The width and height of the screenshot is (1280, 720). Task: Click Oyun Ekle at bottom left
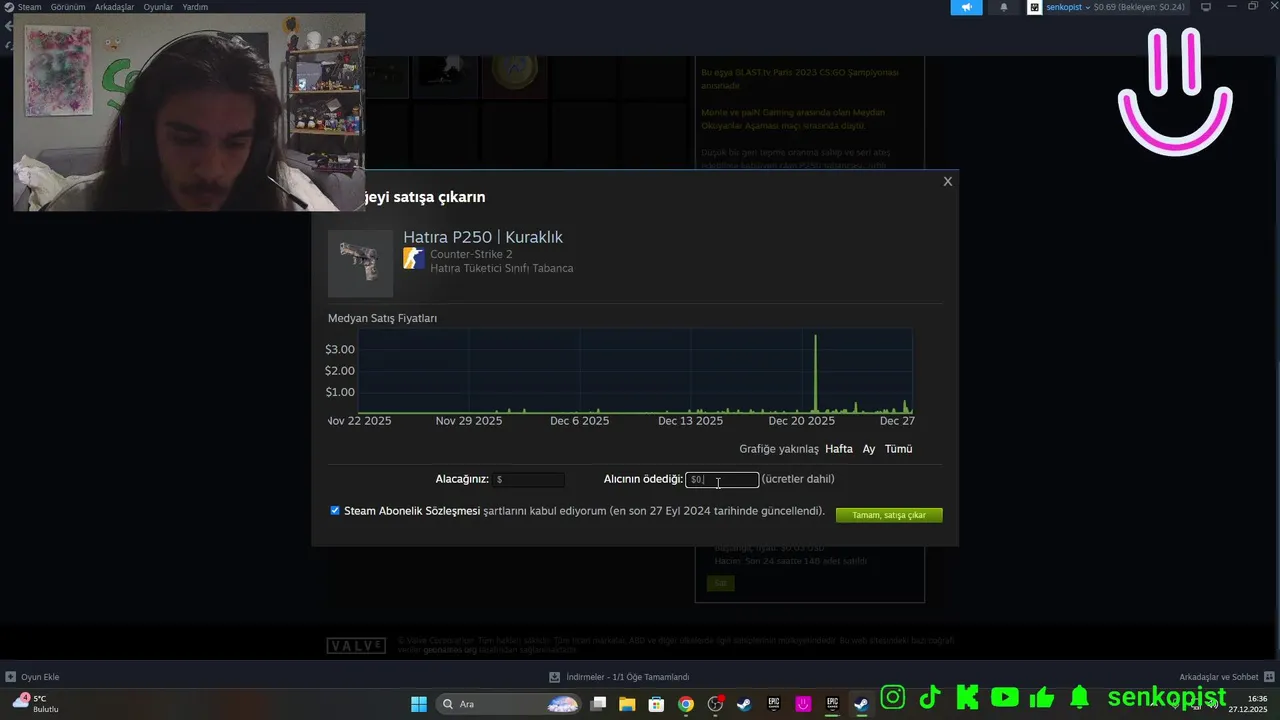(32, 677)
